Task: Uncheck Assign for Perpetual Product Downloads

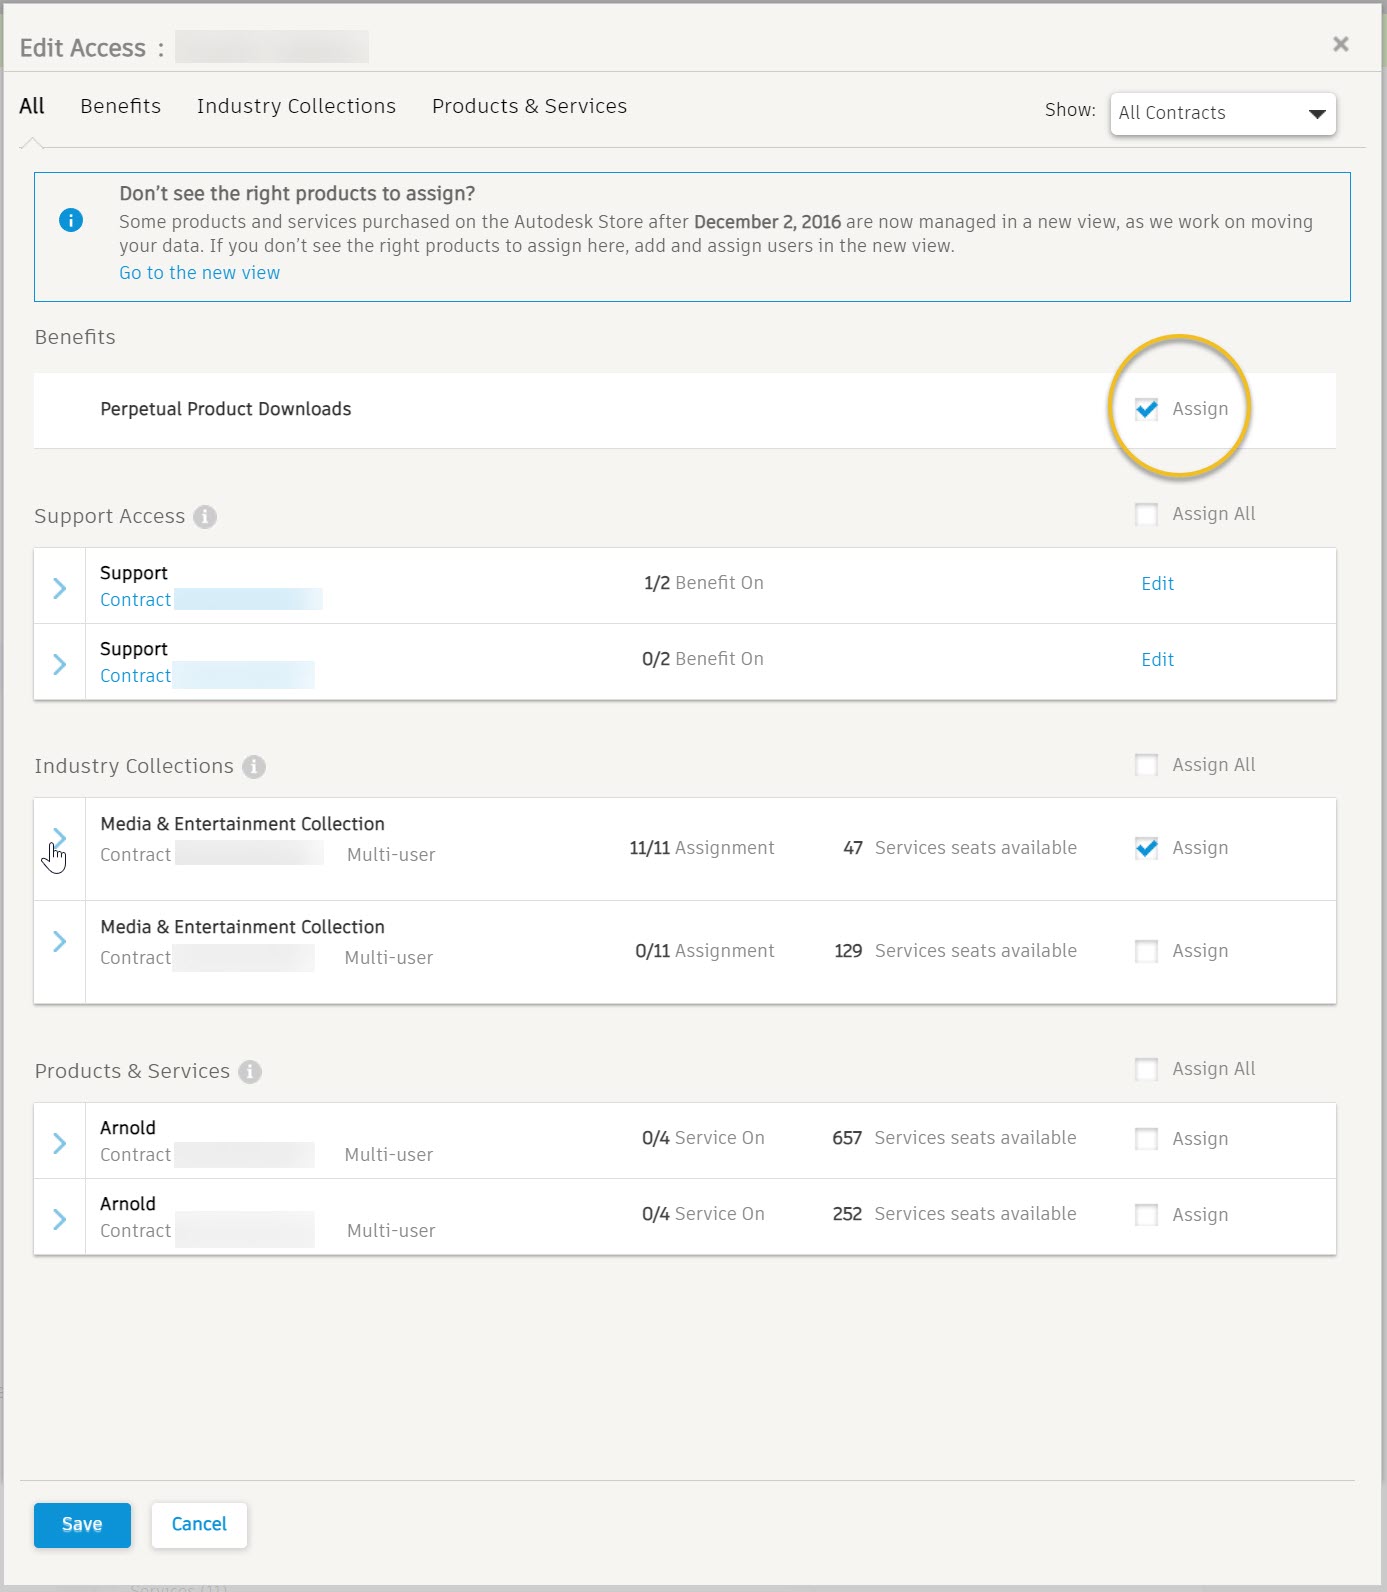Action: pyautogui.click(x=1147, y=409)
